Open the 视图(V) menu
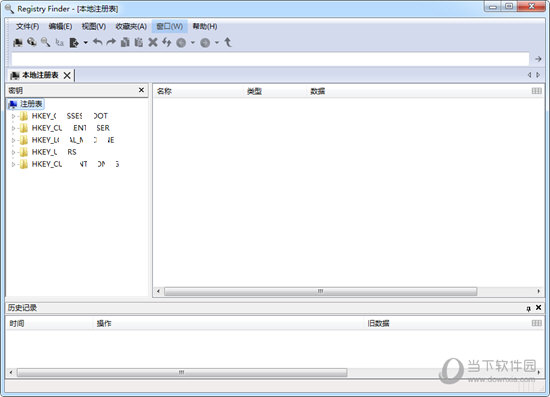550x397 pixels. (94, 27)
